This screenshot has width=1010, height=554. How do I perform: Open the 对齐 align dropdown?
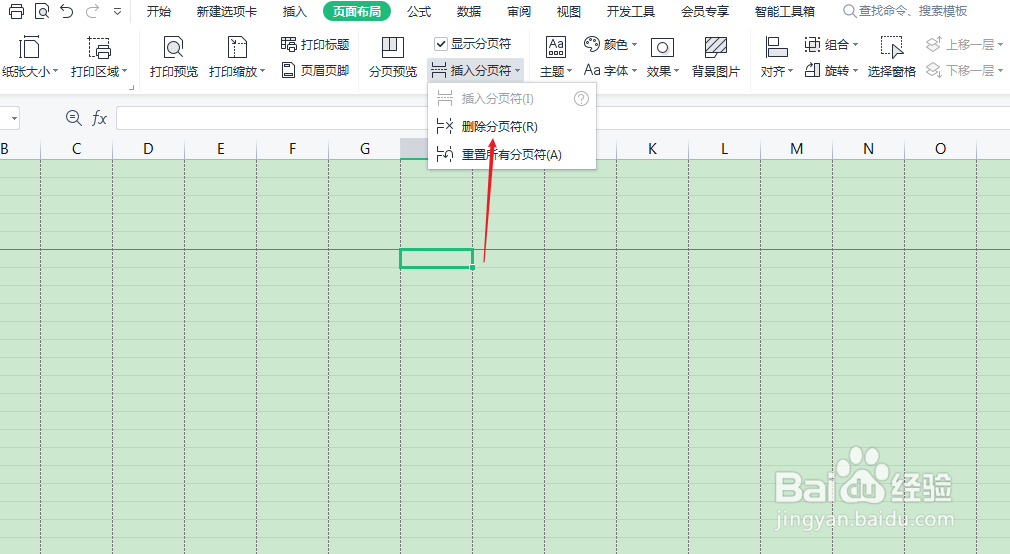(x=777, y=57)
